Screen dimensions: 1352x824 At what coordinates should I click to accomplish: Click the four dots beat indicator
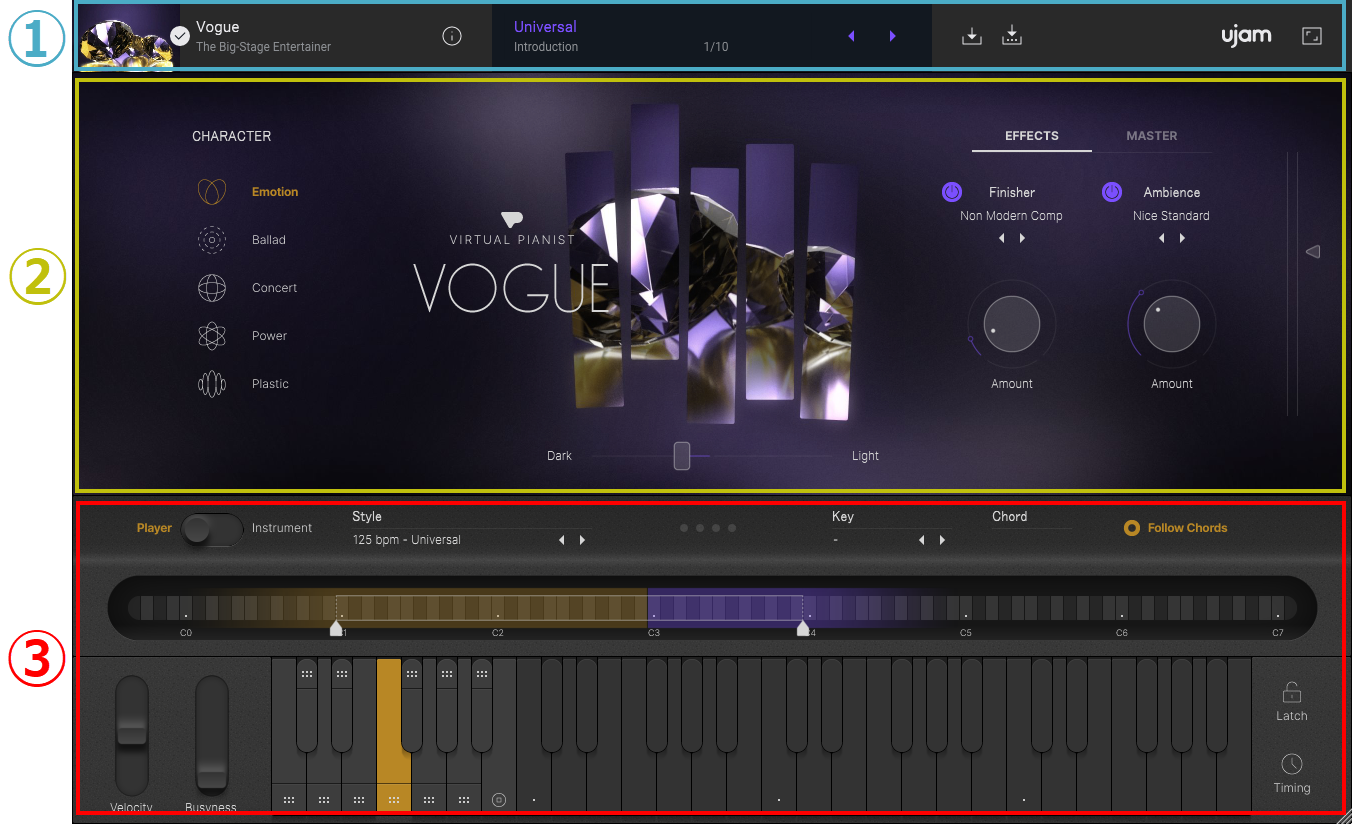(x=708, y=528)
